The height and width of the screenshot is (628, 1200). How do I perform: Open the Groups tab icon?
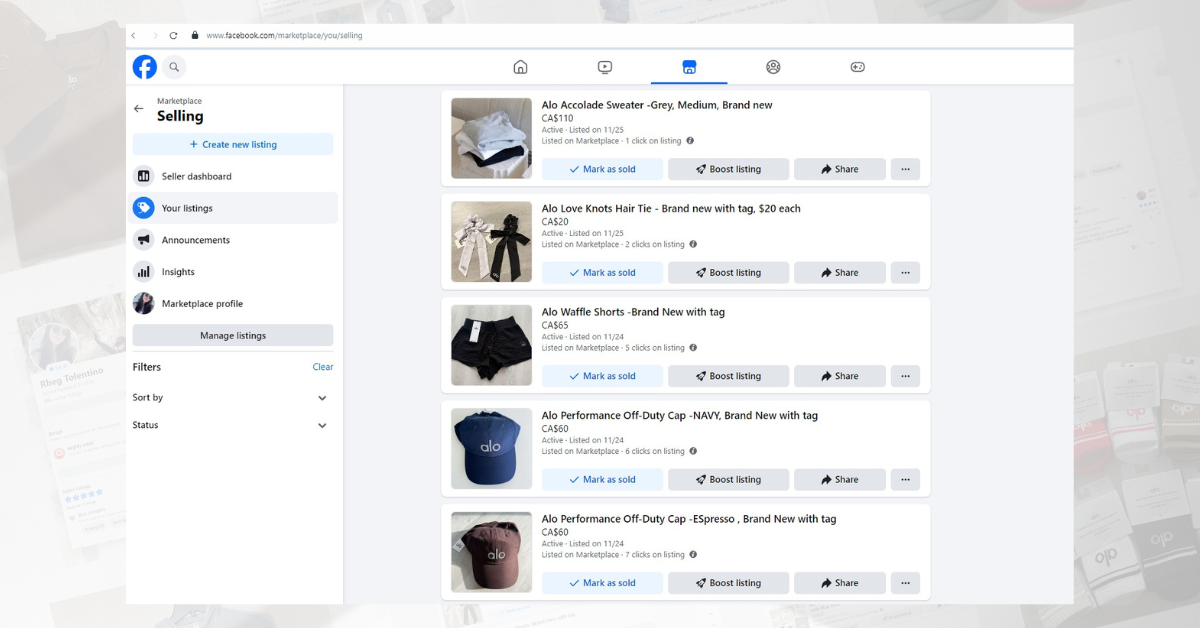[773, 67]
